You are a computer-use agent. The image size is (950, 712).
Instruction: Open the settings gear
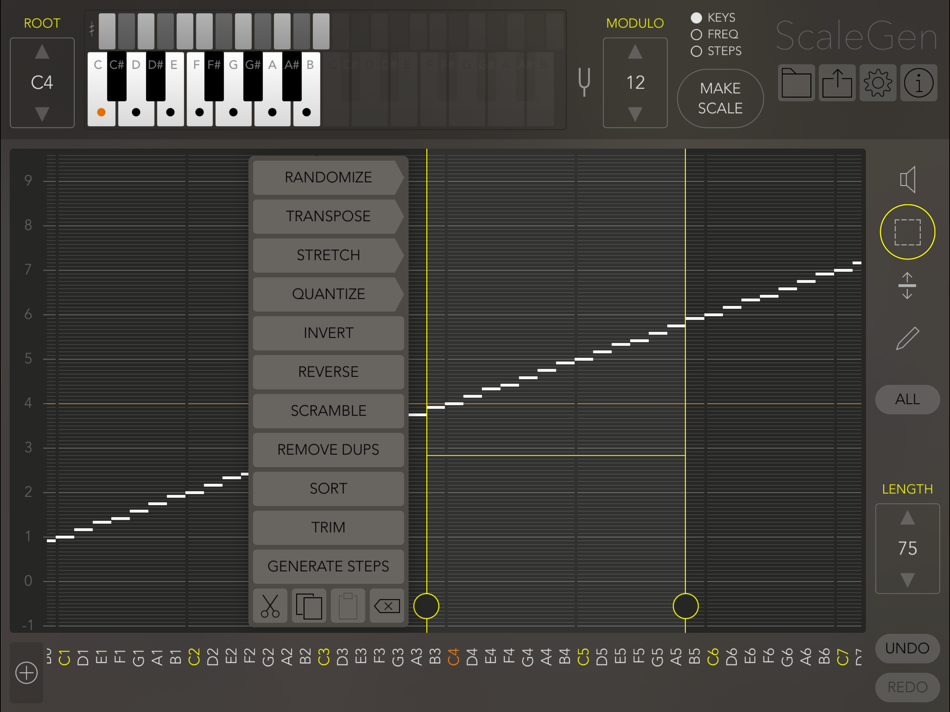(878, 83)
